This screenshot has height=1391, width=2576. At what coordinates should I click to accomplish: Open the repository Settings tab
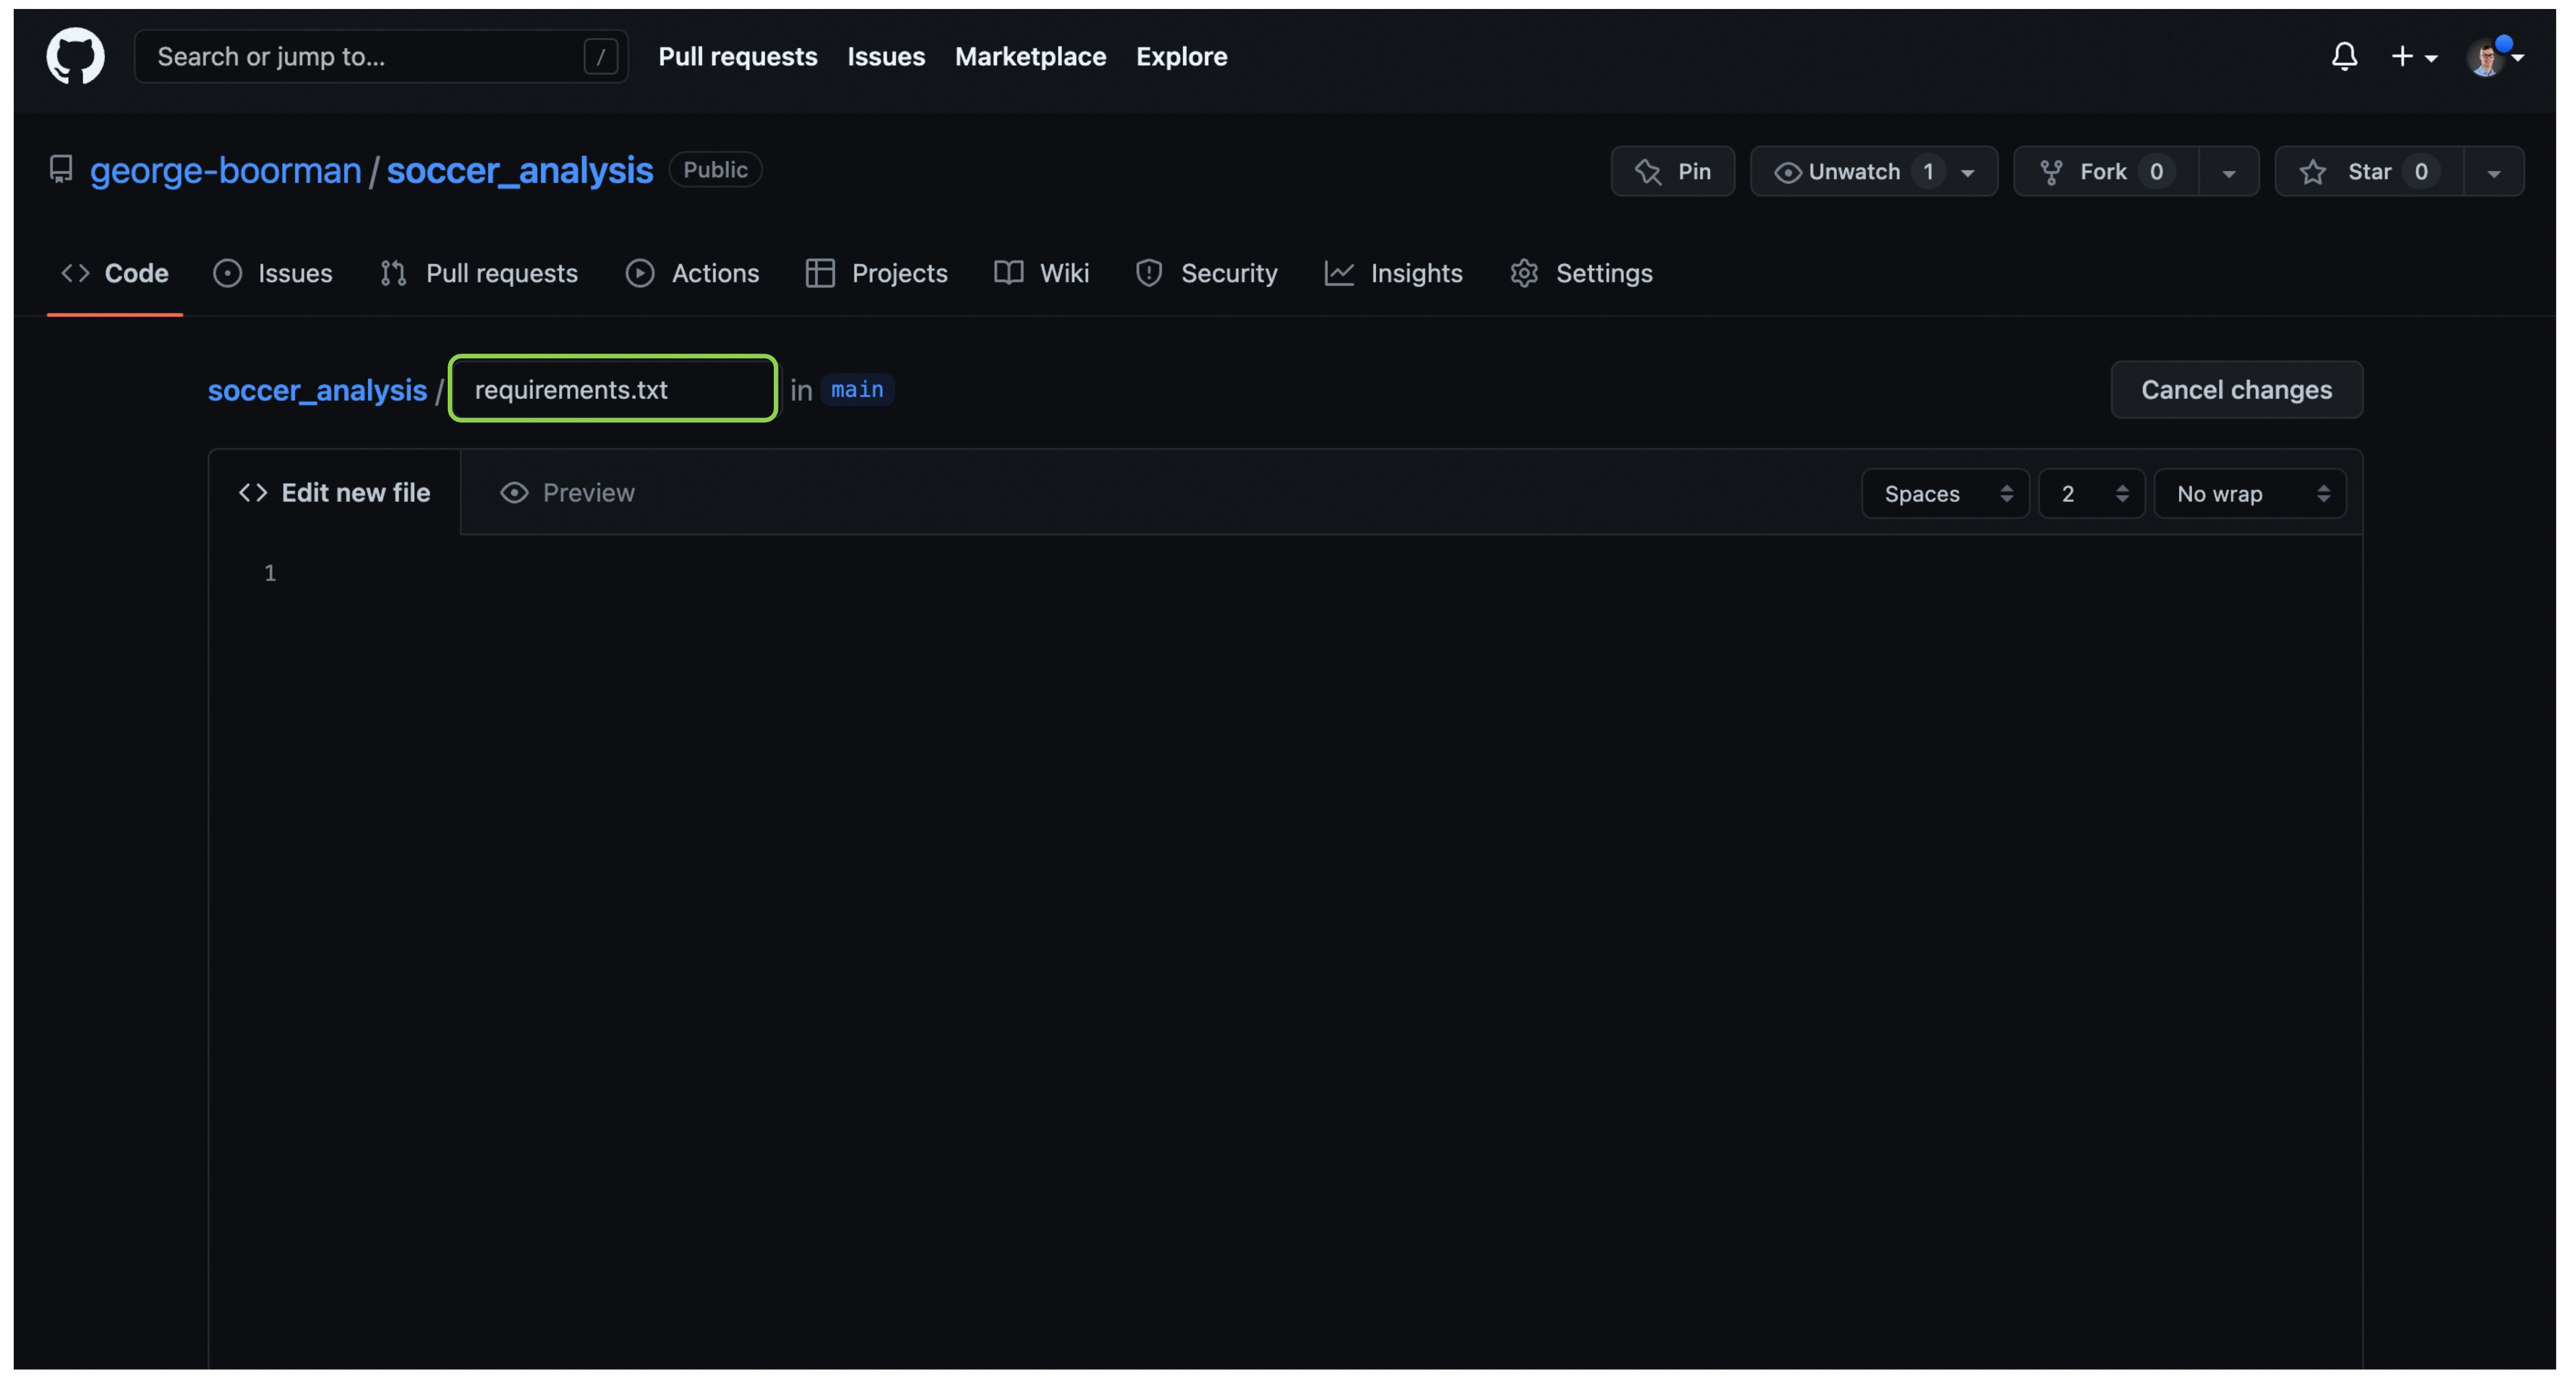(x=1581, y=273)
